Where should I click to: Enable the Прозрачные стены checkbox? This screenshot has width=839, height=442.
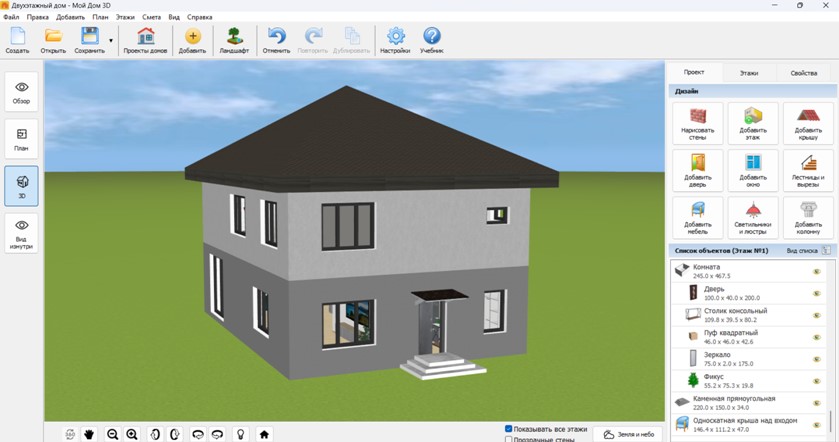[509, 439]
